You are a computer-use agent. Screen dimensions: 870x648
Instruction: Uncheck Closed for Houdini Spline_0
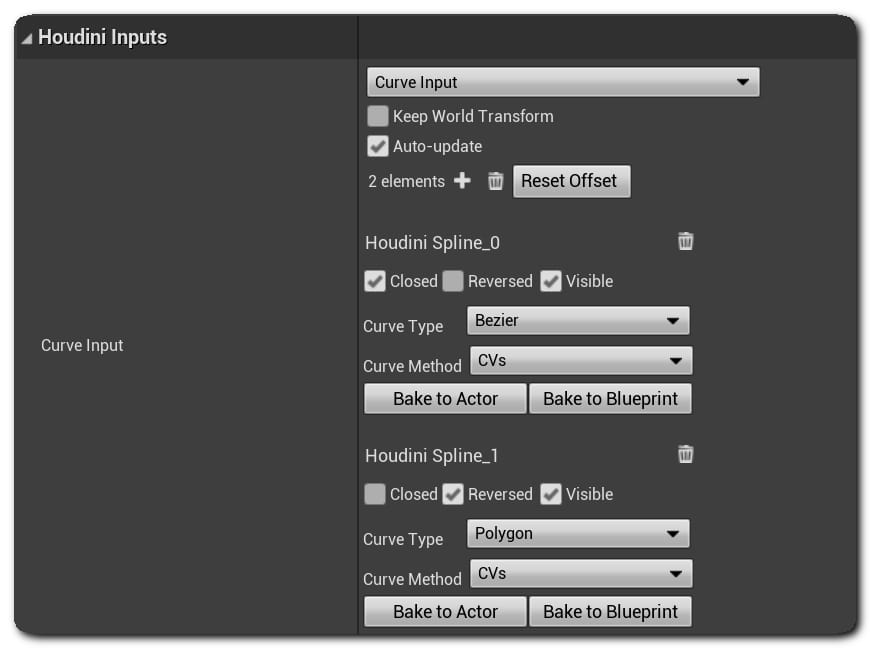point(375,281)
